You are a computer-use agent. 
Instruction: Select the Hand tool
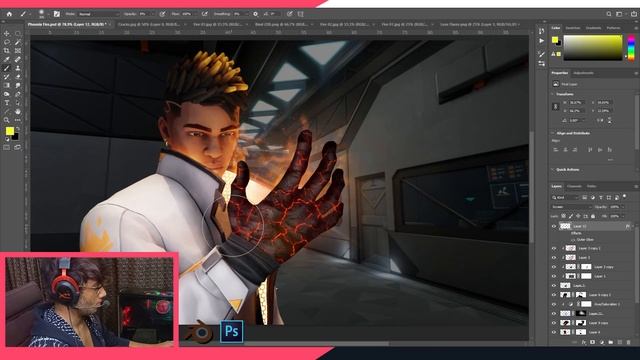(x=18, y=111)
